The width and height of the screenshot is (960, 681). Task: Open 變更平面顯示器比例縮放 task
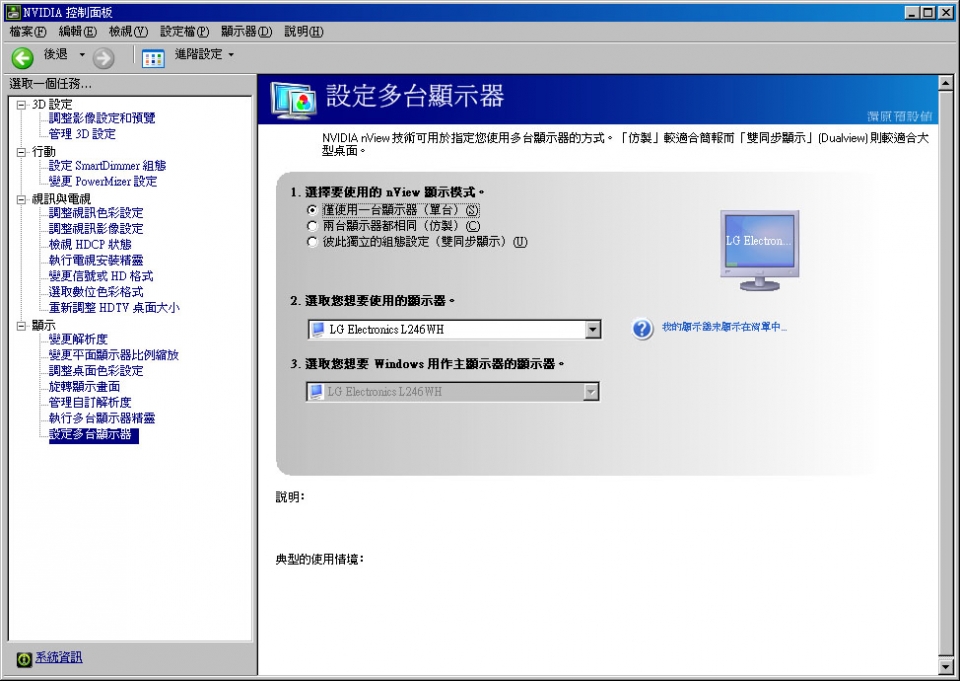pos(114,356)
